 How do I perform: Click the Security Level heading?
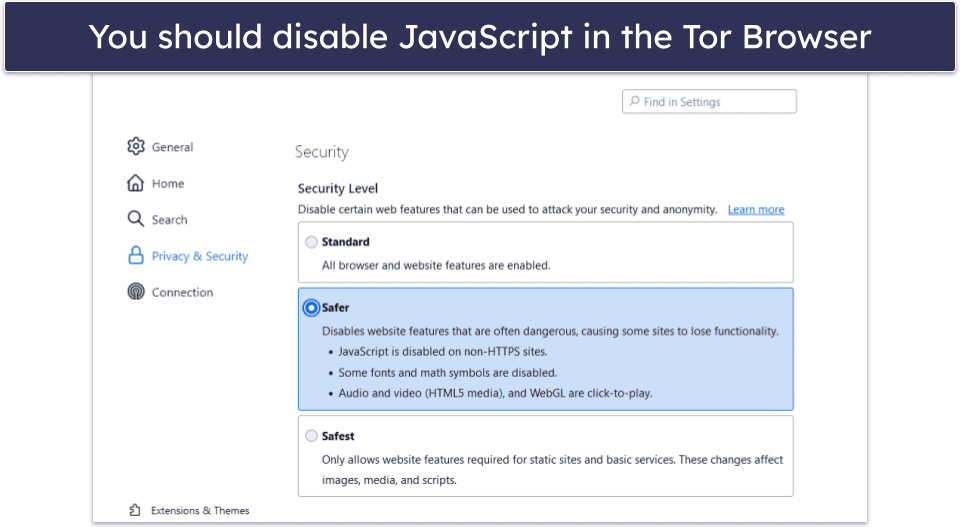[x=338, y=189]
